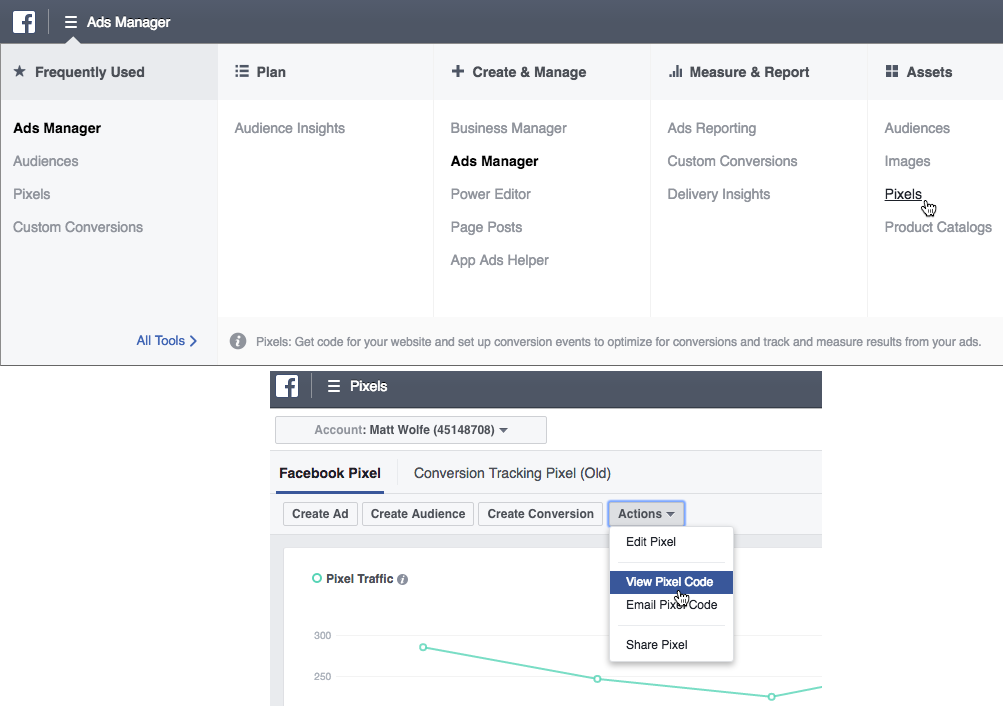The image size is (1003, 718).
Task: Open Audience Insights under Plan
Action: click(x=290, y=128)
